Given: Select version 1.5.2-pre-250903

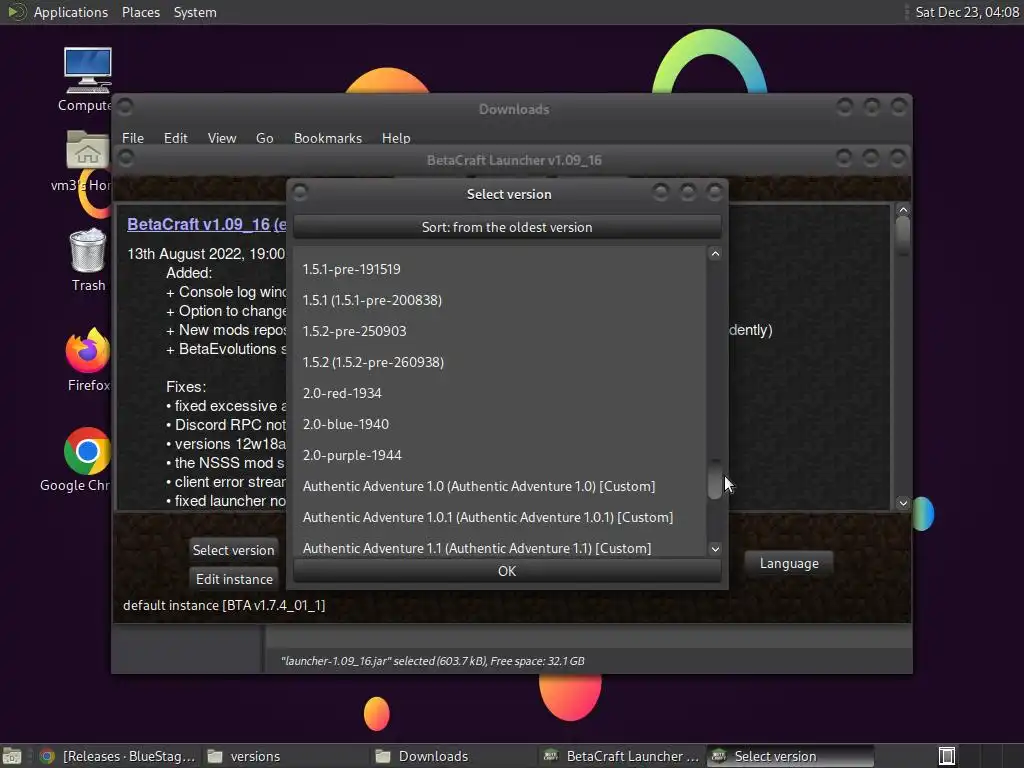Looking at the screenshot, I should point(500,331).
